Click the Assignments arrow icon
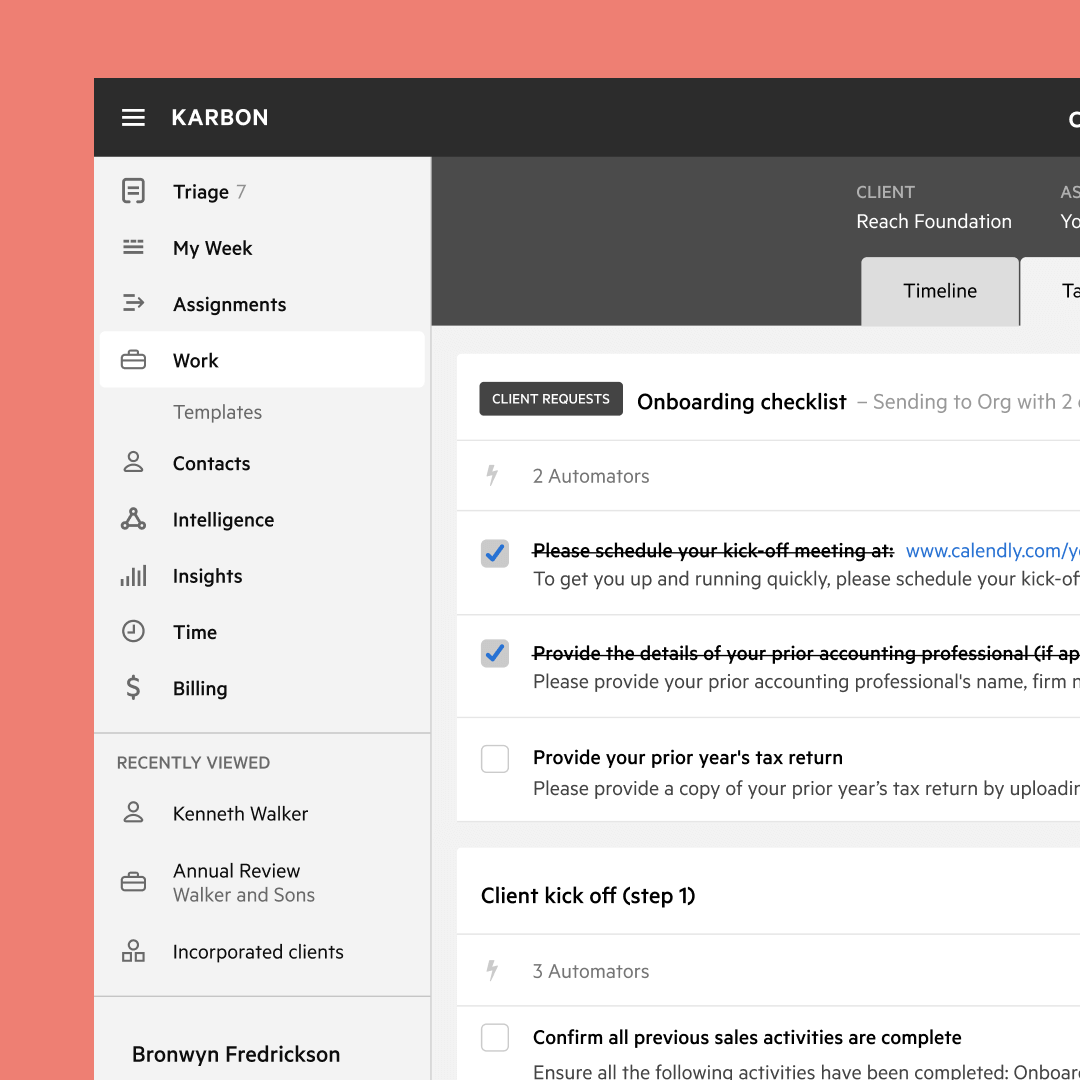This screenshot has width=1080, height=1080. tap(133, 303)
